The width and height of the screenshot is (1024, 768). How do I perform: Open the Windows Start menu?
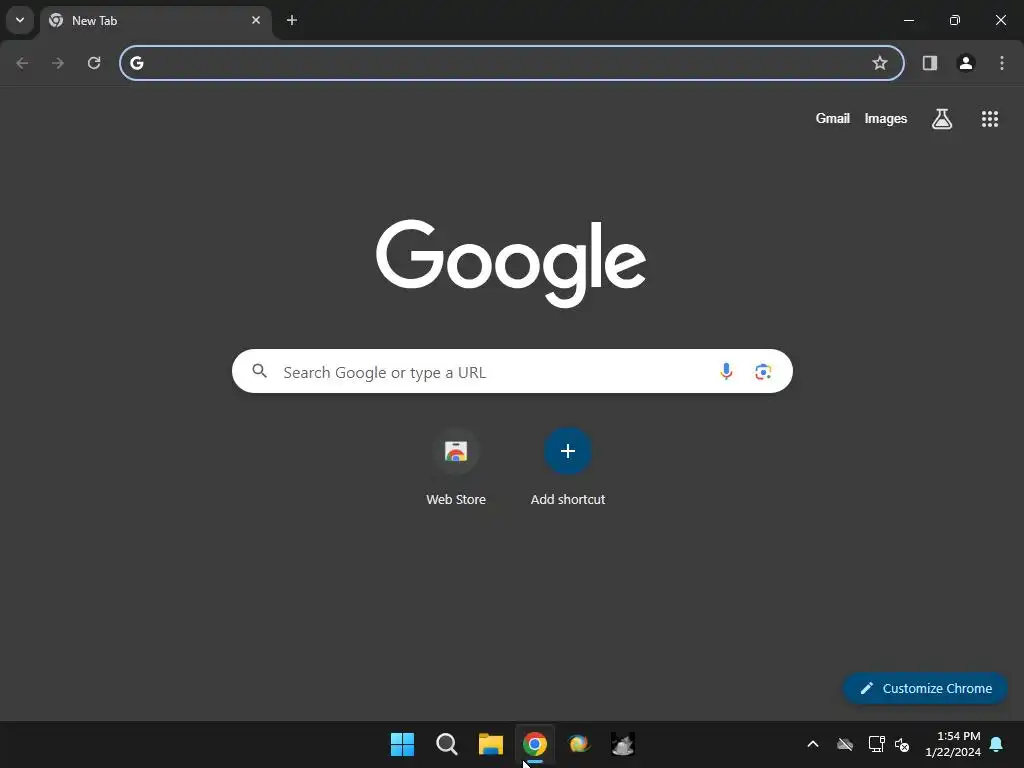pos(402,744)
